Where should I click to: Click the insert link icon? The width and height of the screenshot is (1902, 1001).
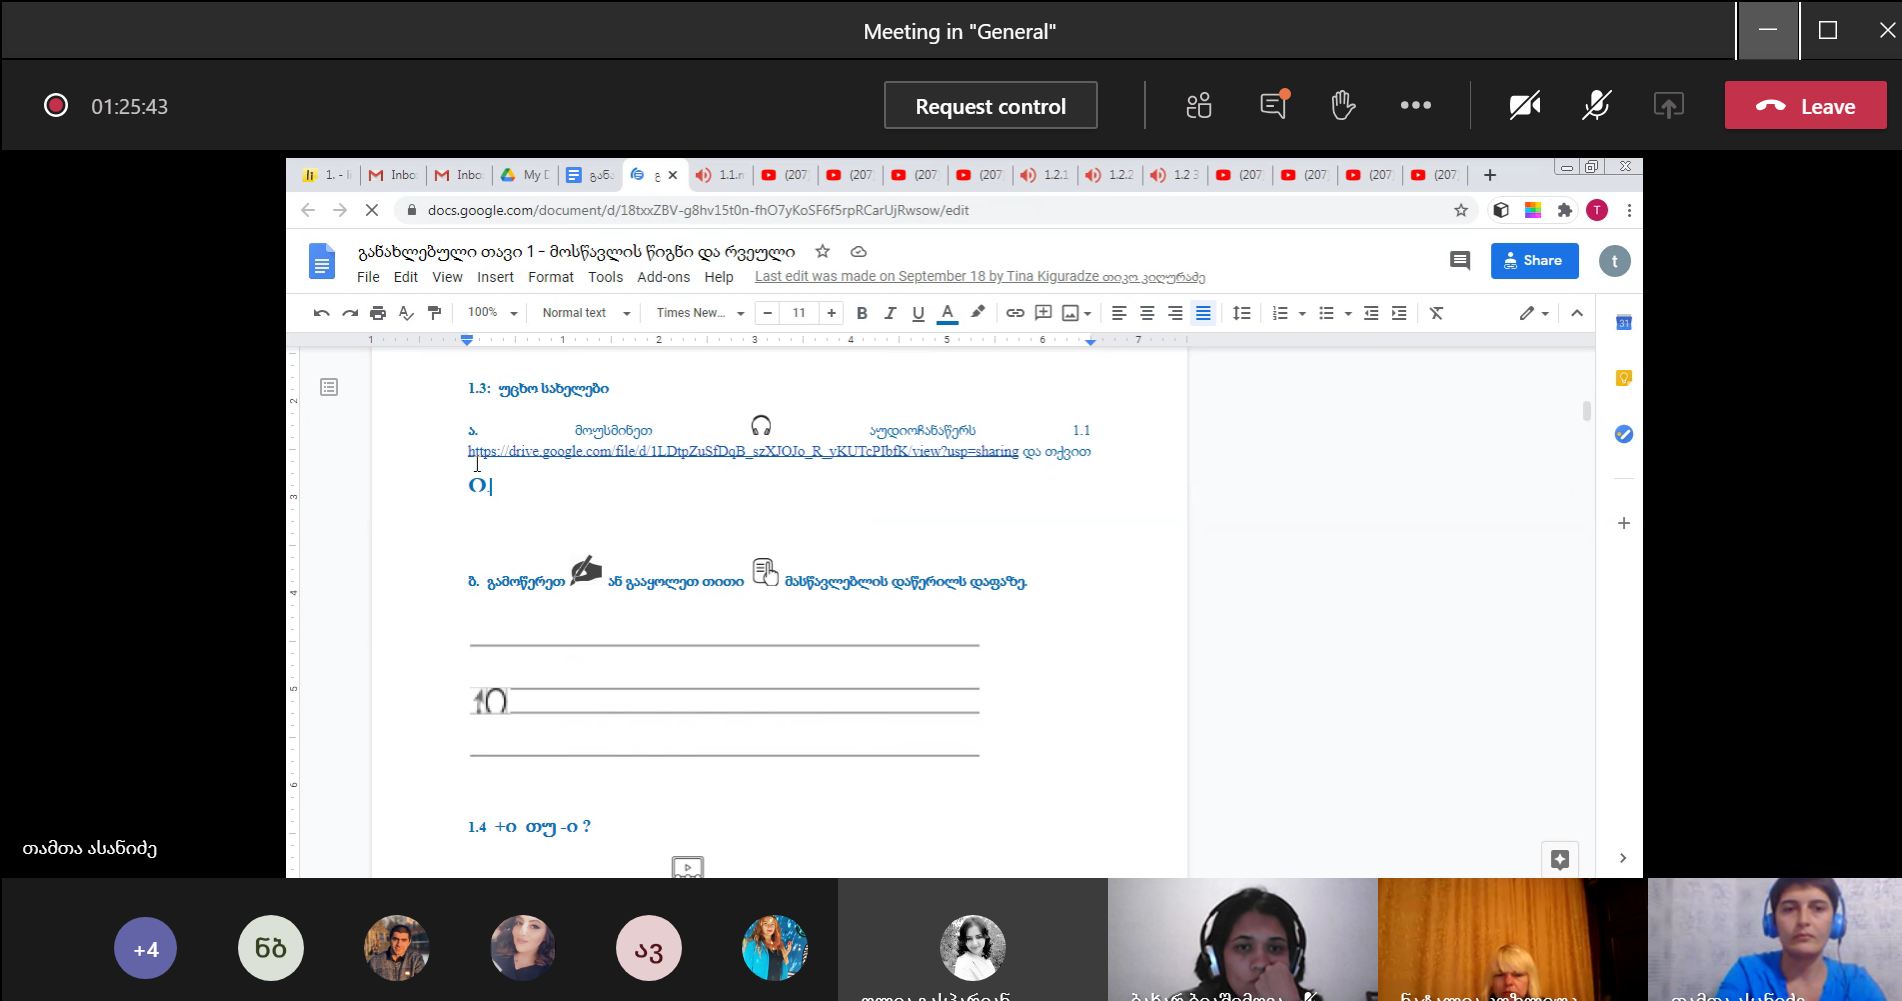click(x=1015, y=313)
